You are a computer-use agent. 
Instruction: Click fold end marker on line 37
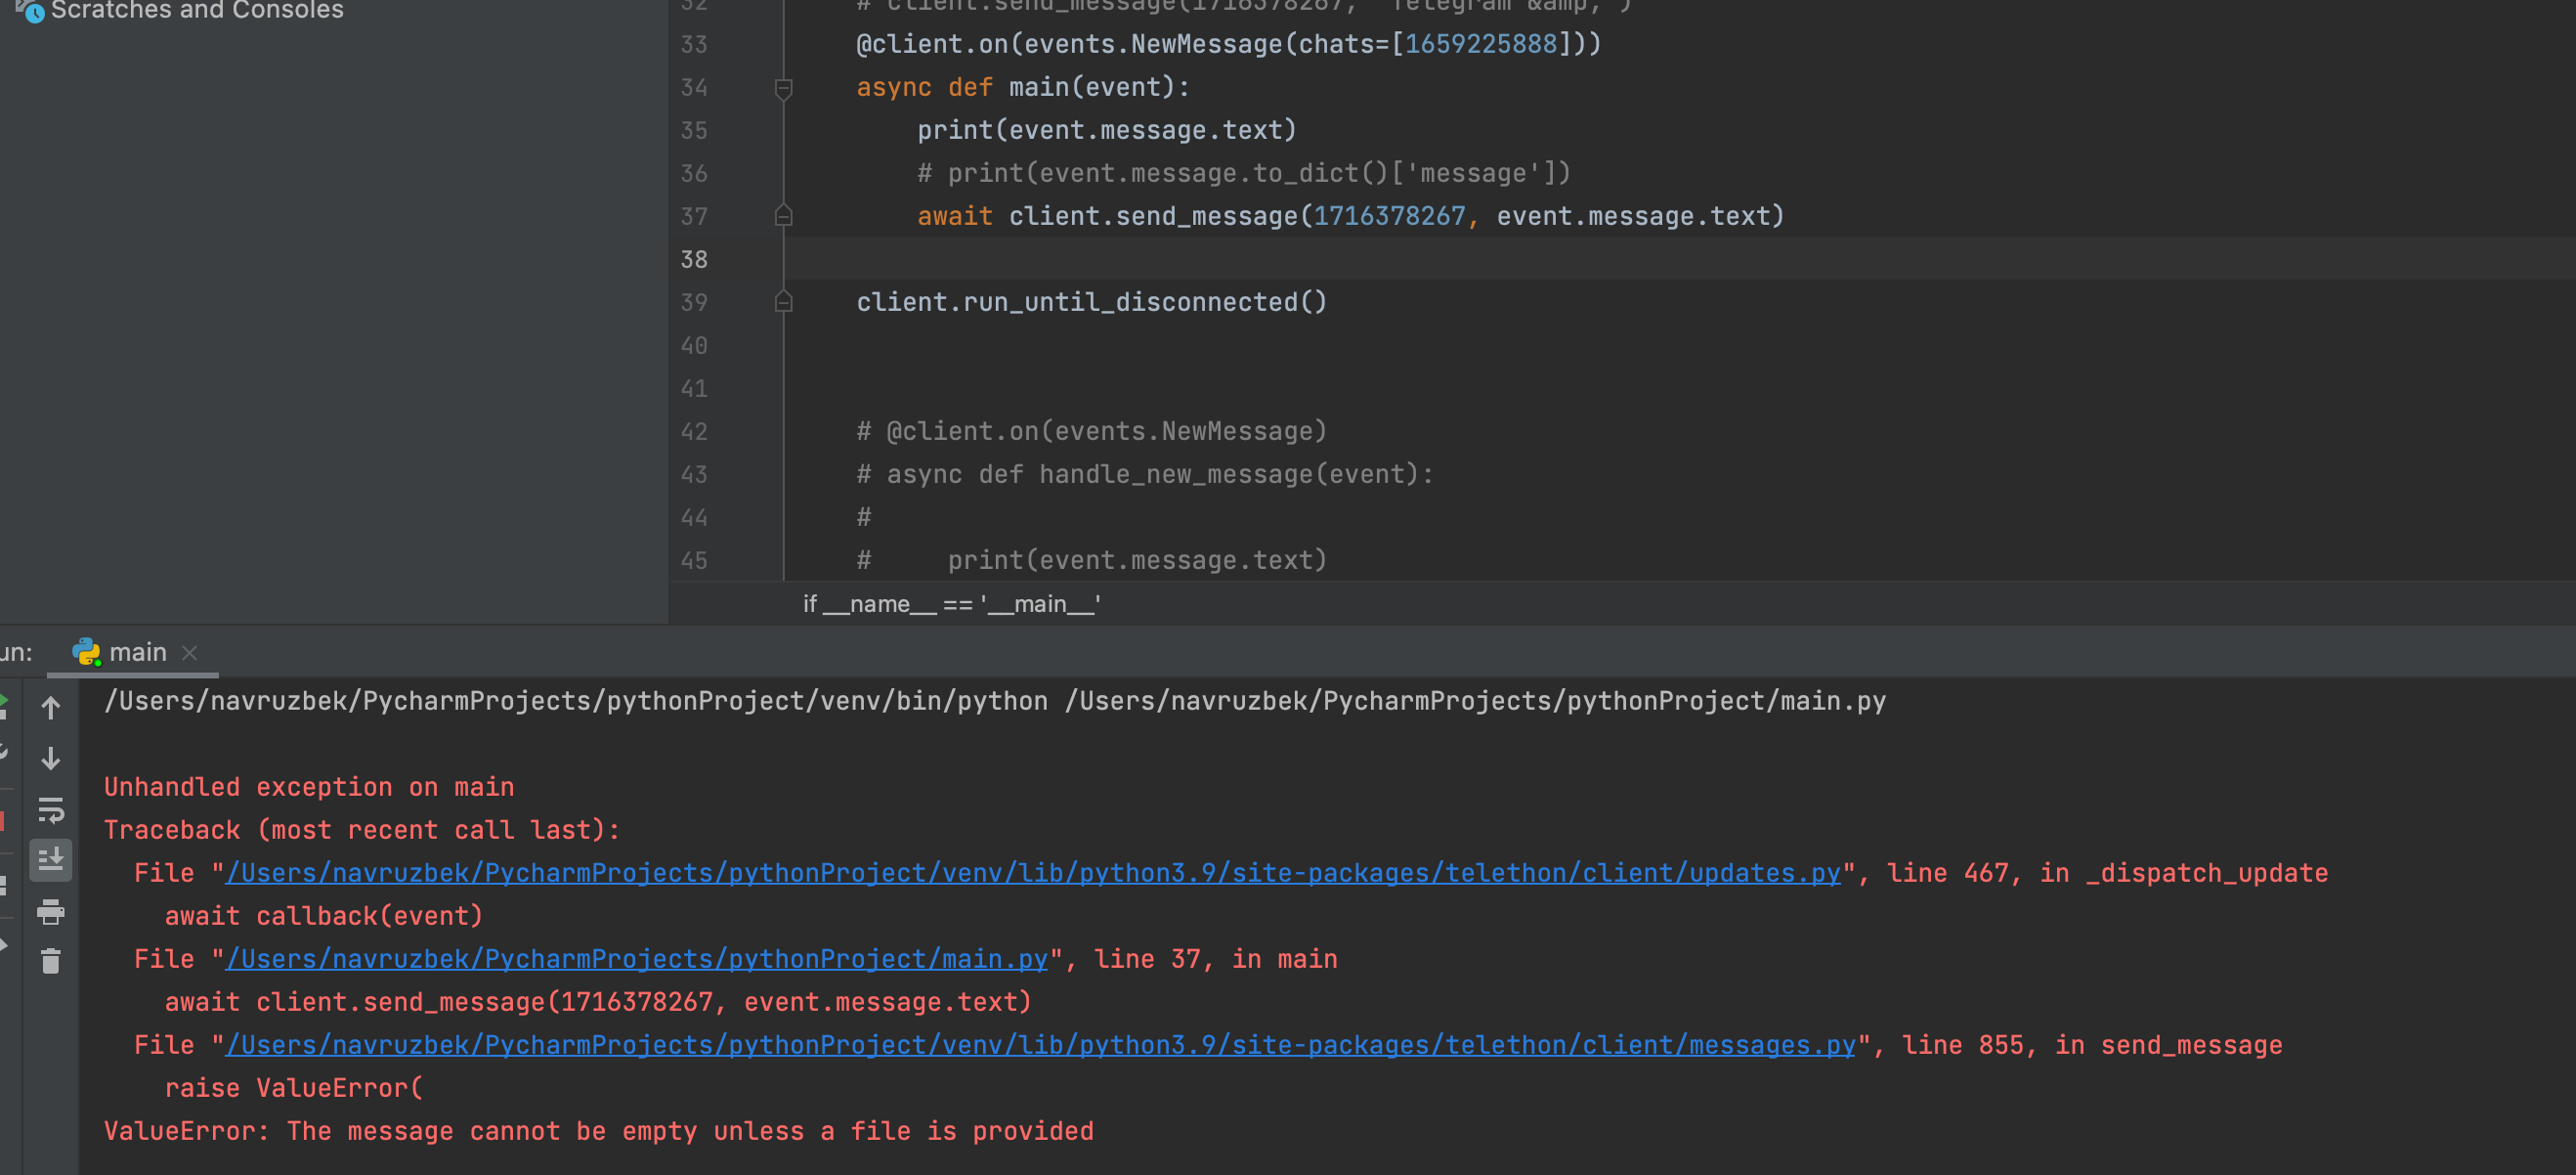click(x=784, y=216)
